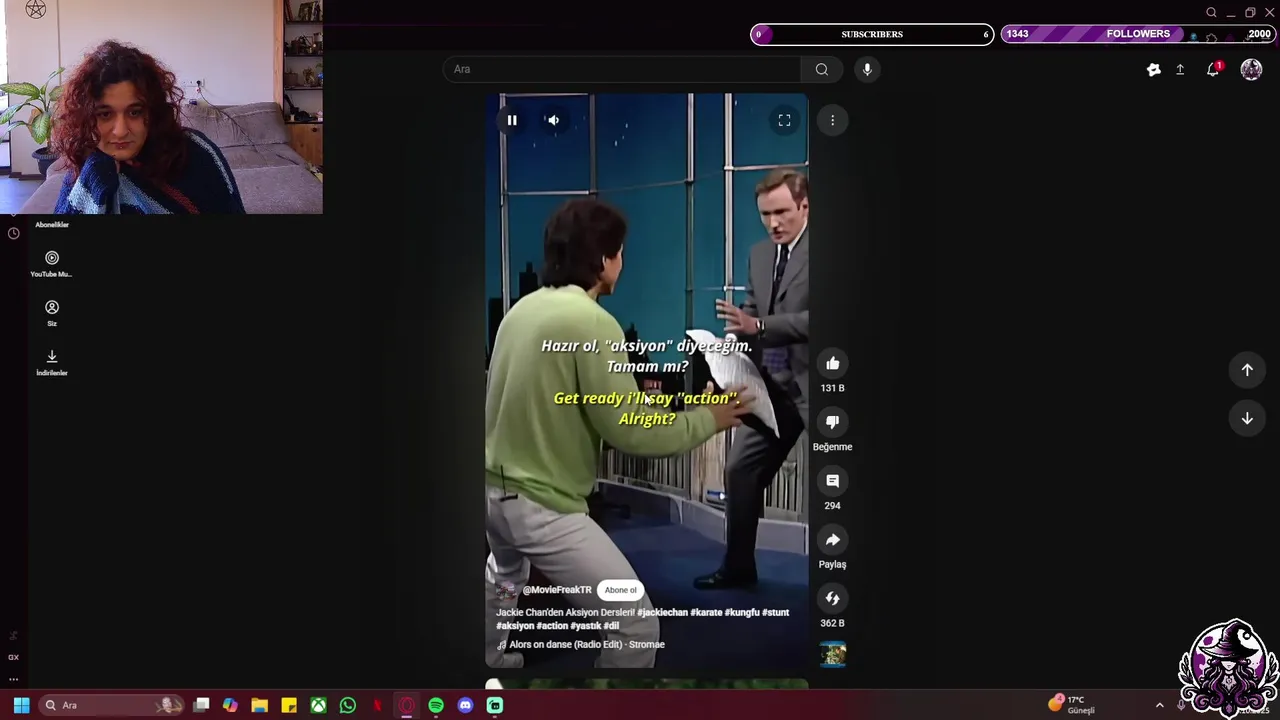Viewport: 1280px width, 720px height.
Task: Launch Copilot from the taskbar
Action: (230, 705)
